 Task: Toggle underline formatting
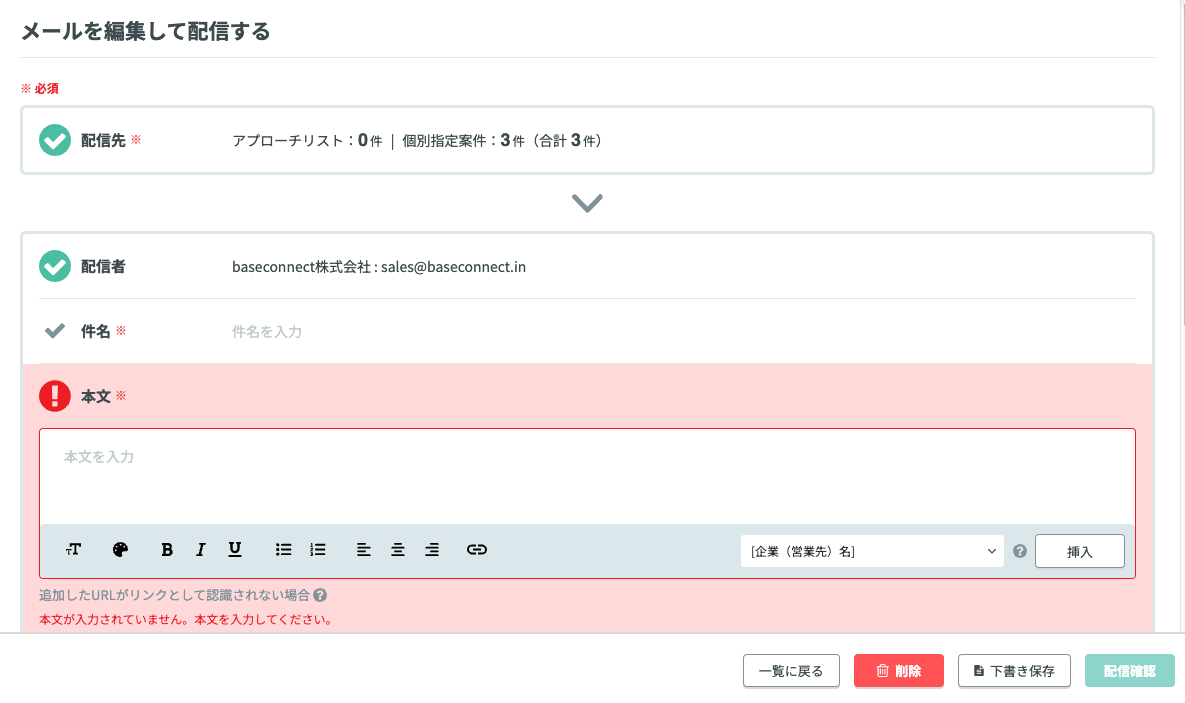[235, 550]
